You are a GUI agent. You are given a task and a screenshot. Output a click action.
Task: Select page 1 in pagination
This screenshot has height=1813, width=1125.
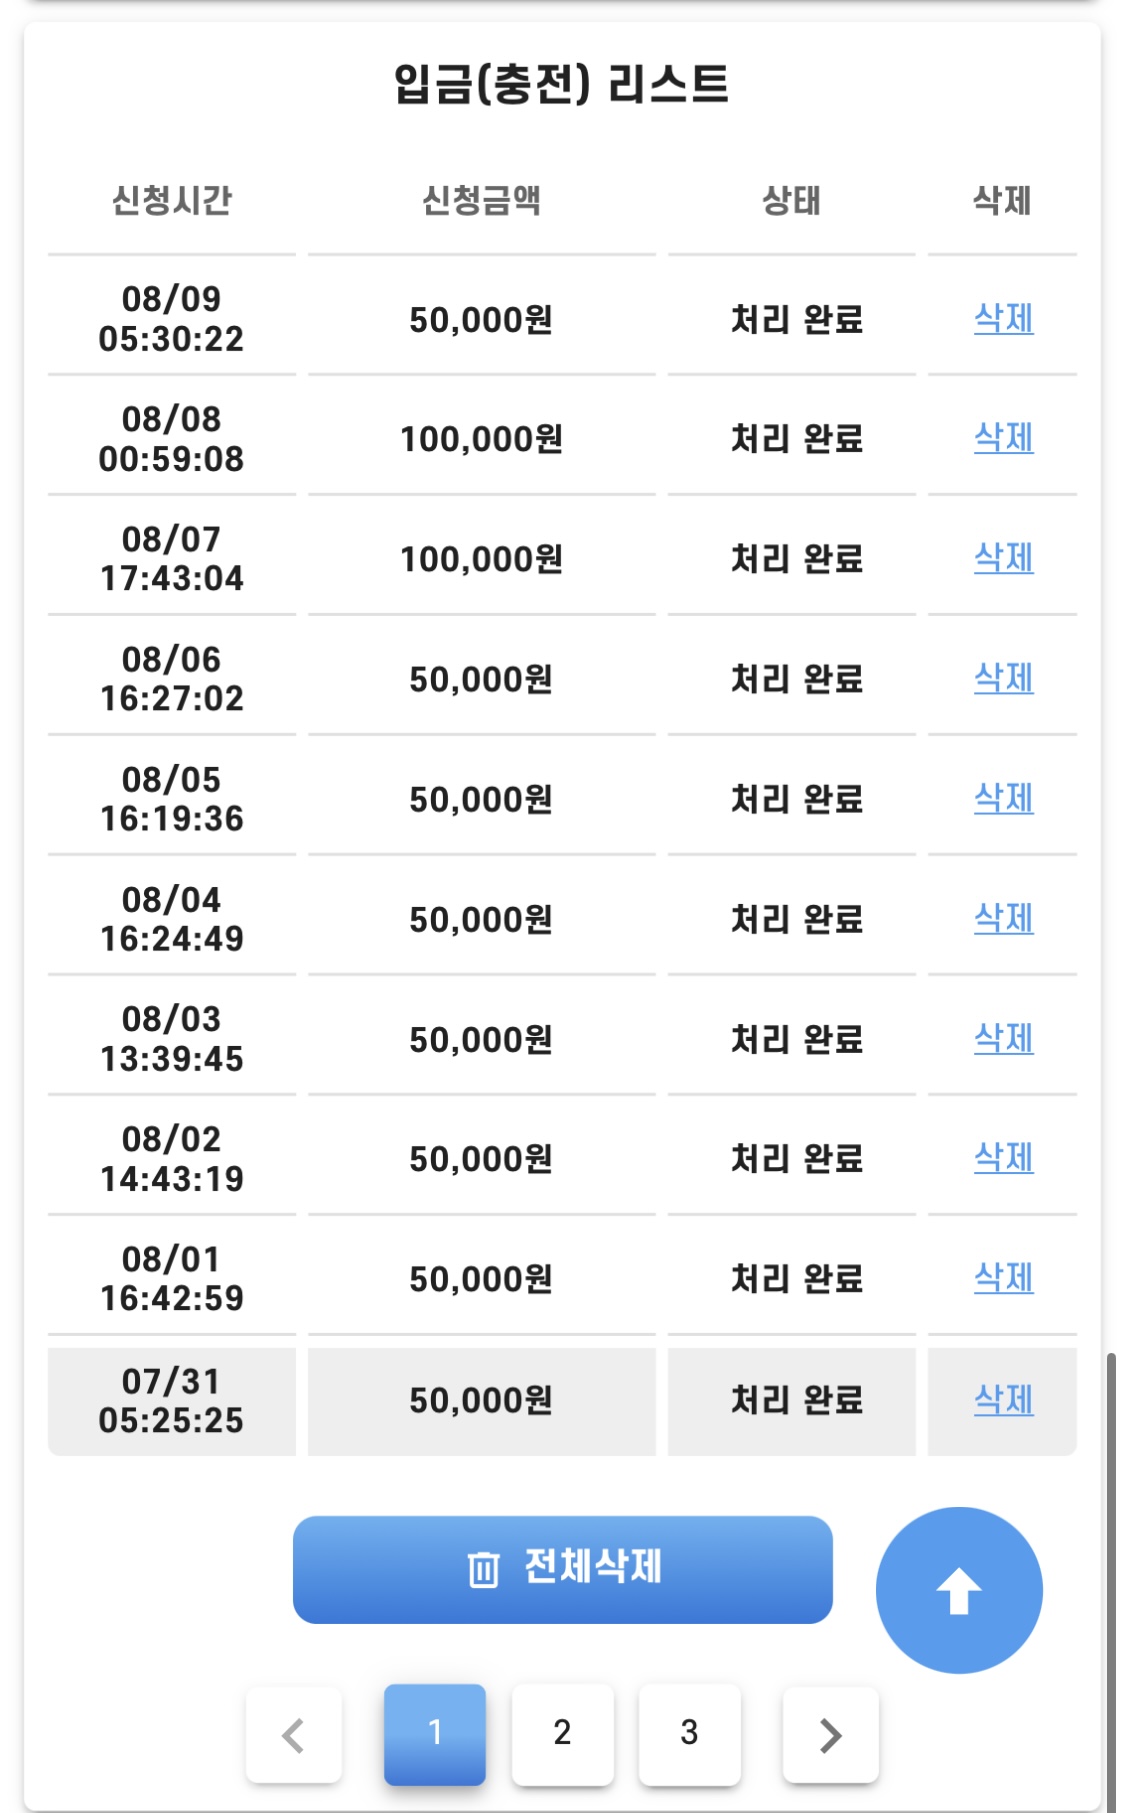[x=435, y=1733]
